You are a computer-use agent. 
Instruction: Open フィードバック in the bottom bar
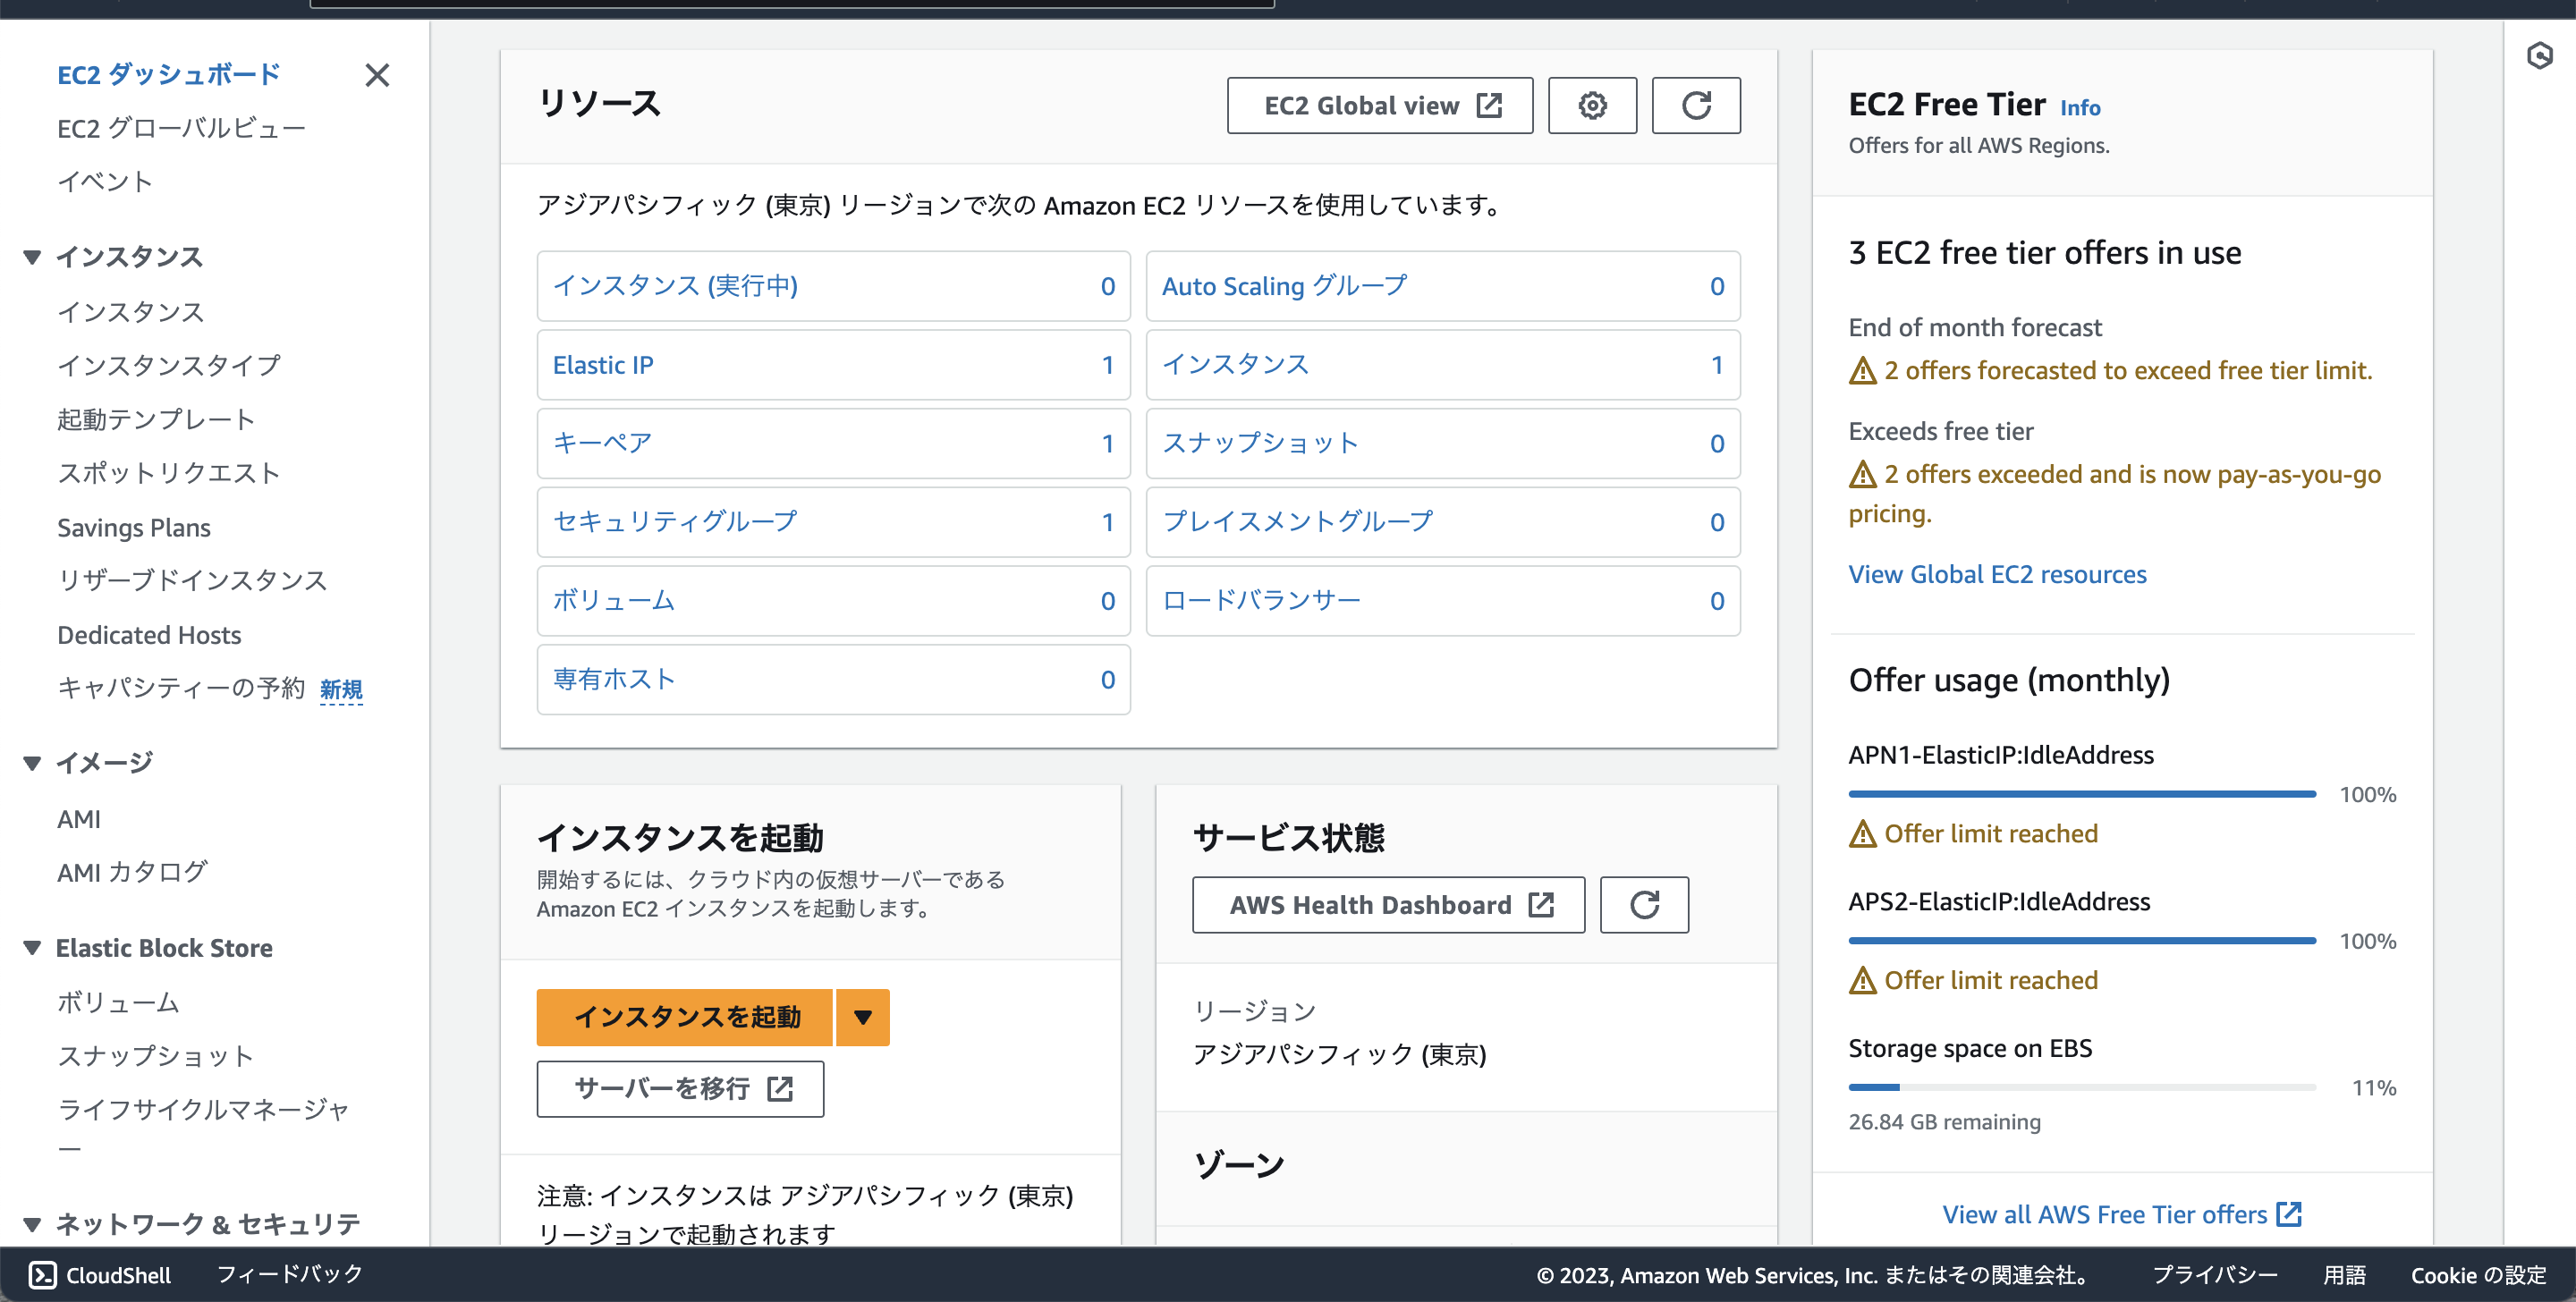click(x=288, y=1274)
